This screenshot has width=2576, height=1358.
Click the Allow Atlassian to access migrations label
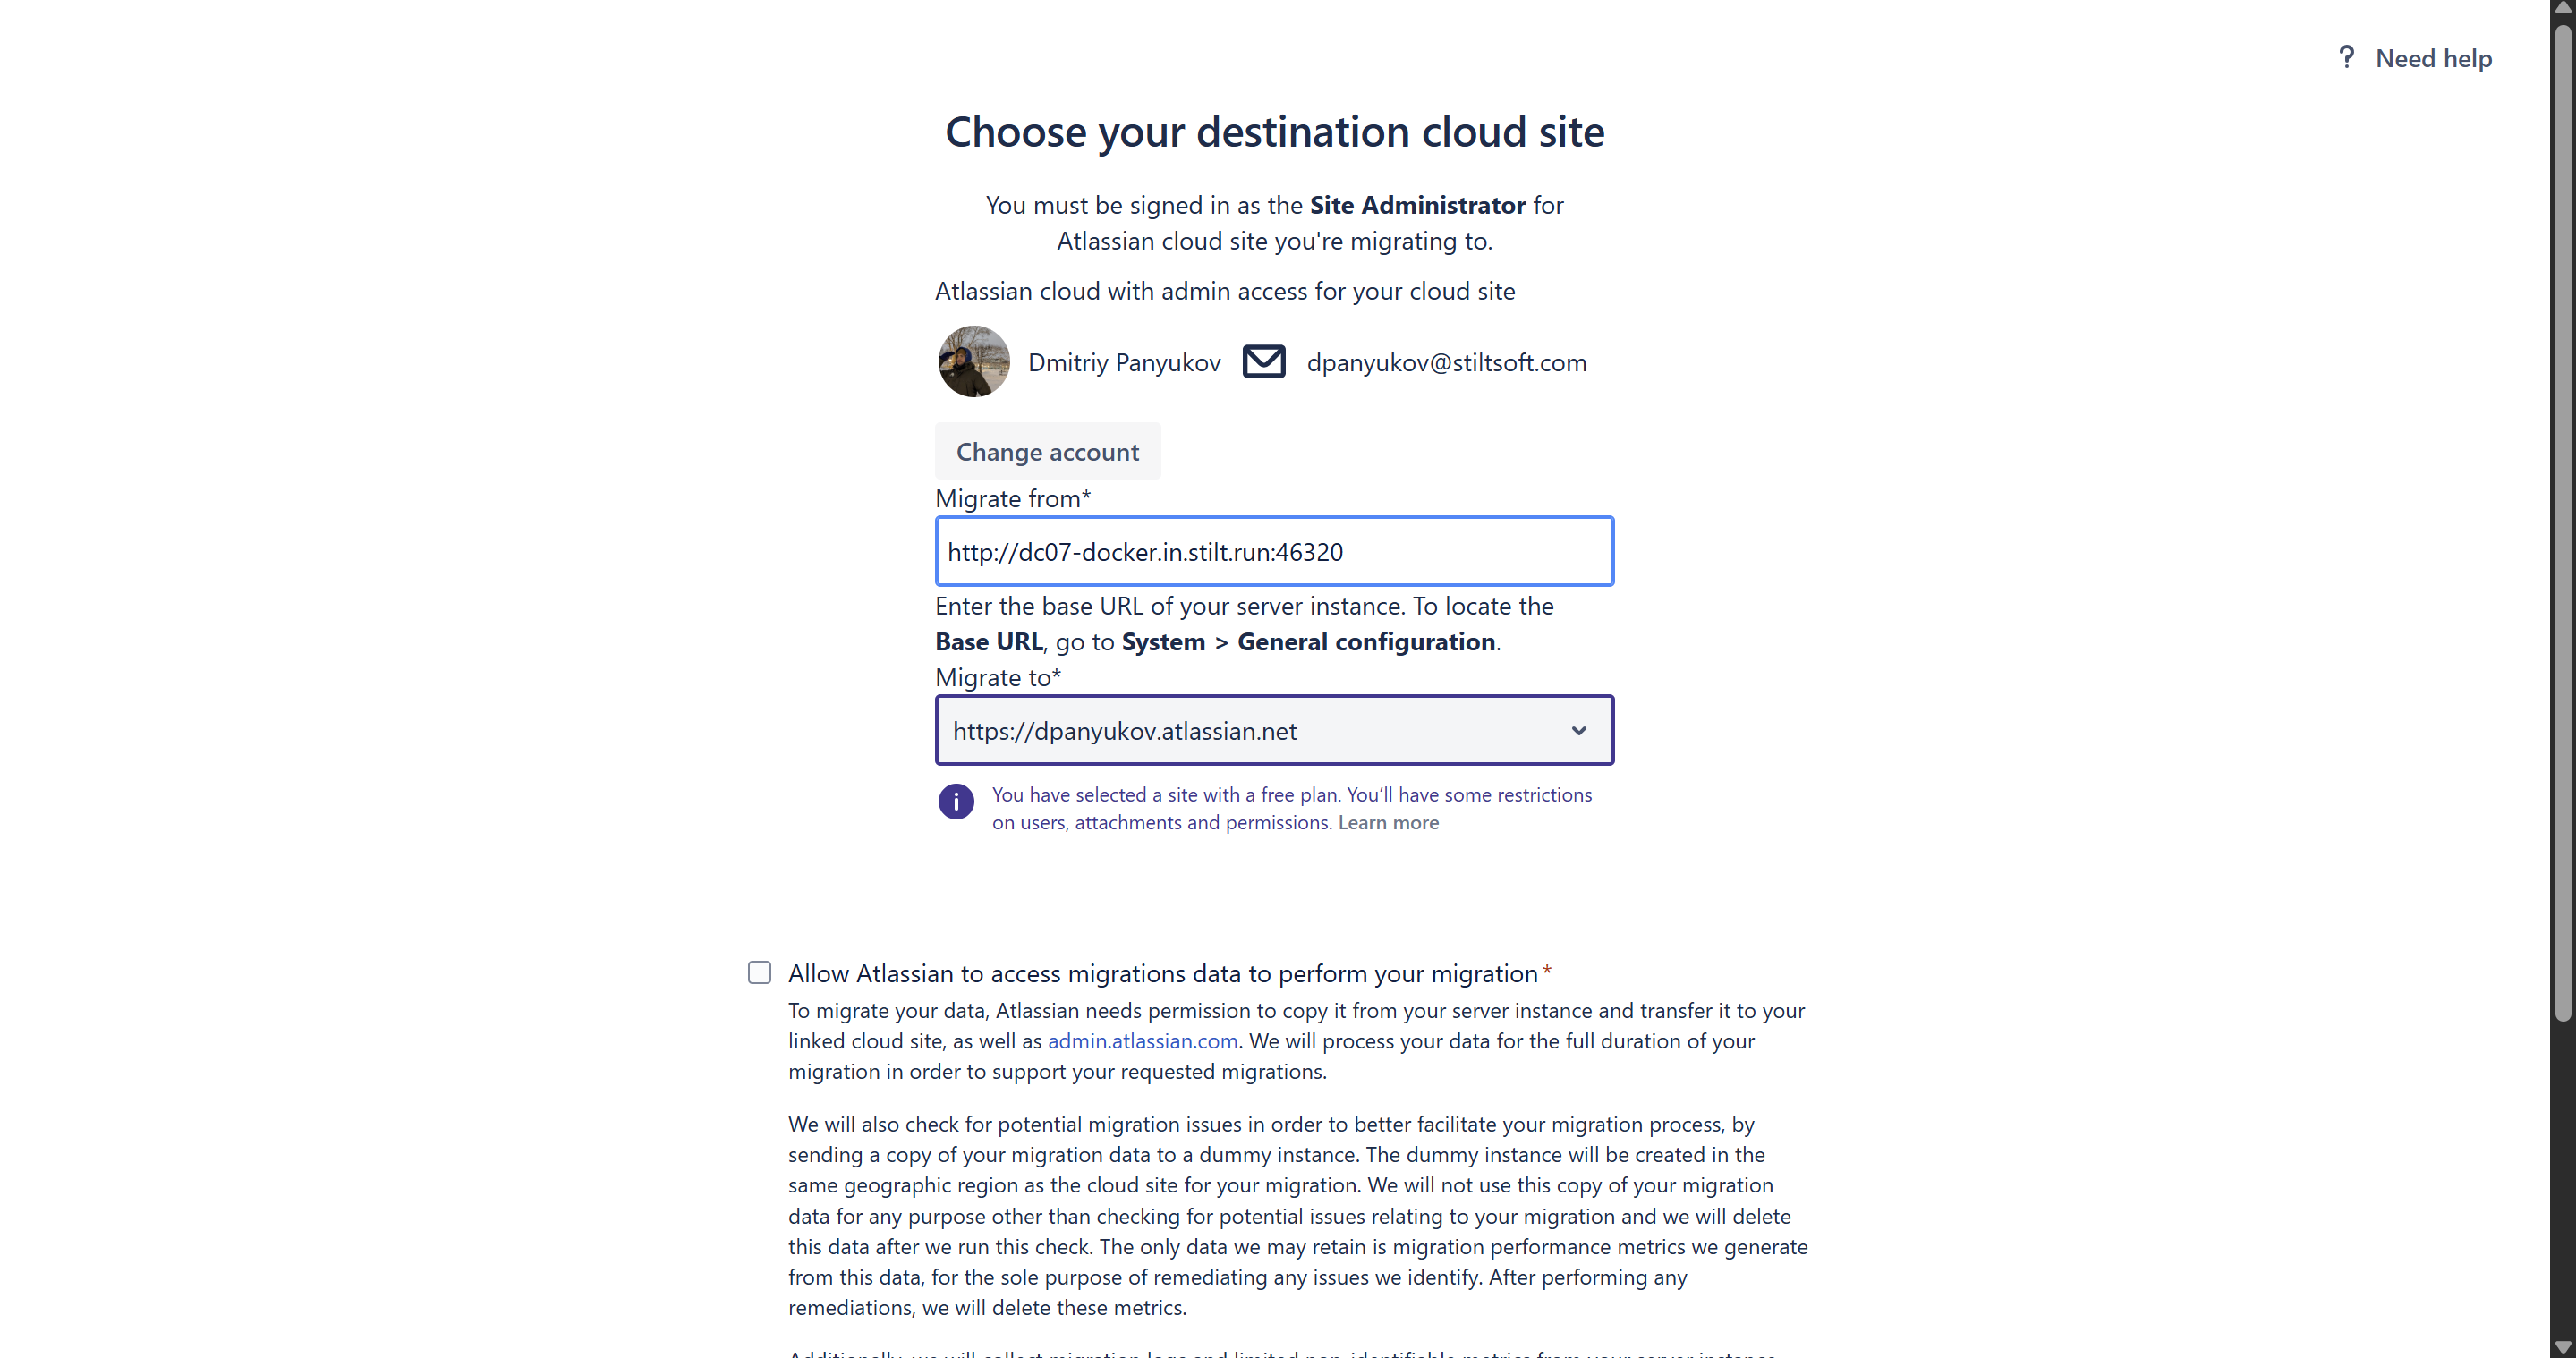tap(1162, 973)
